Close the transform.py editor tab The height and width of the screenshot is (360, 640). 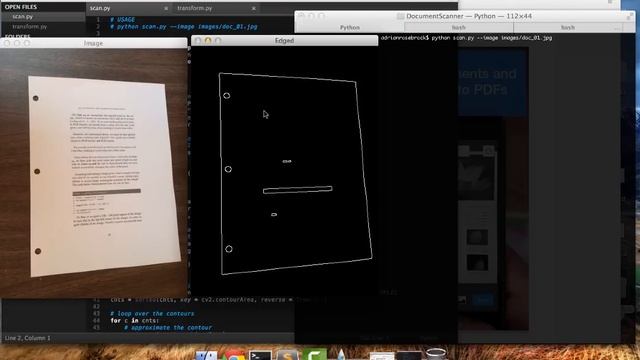pyautogui.click(x=253, y=8)
